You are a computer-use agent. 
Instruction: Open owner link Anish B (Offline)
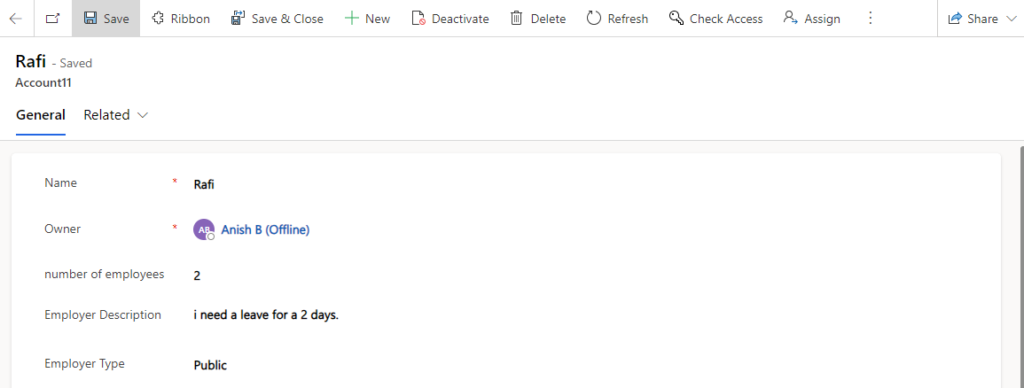pos(265,230)
